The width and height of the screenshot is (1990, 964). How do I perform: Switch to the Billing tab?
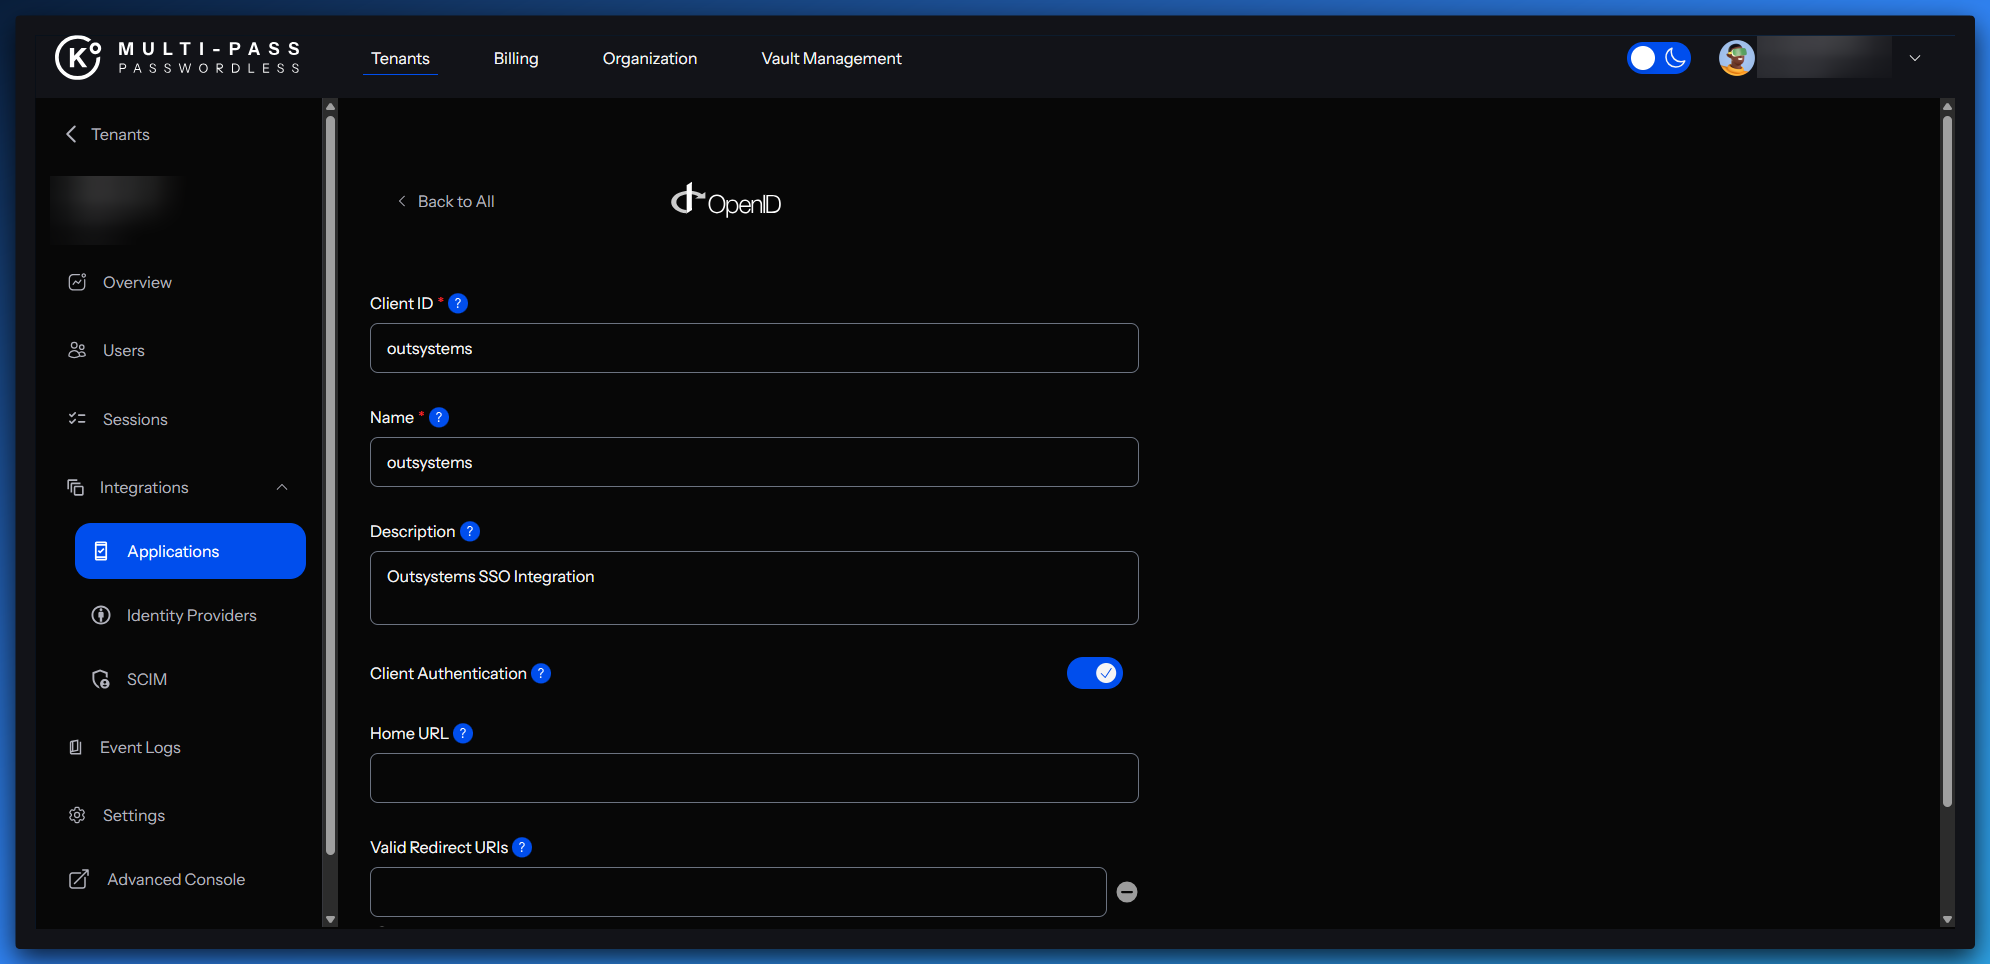point(516,58)
